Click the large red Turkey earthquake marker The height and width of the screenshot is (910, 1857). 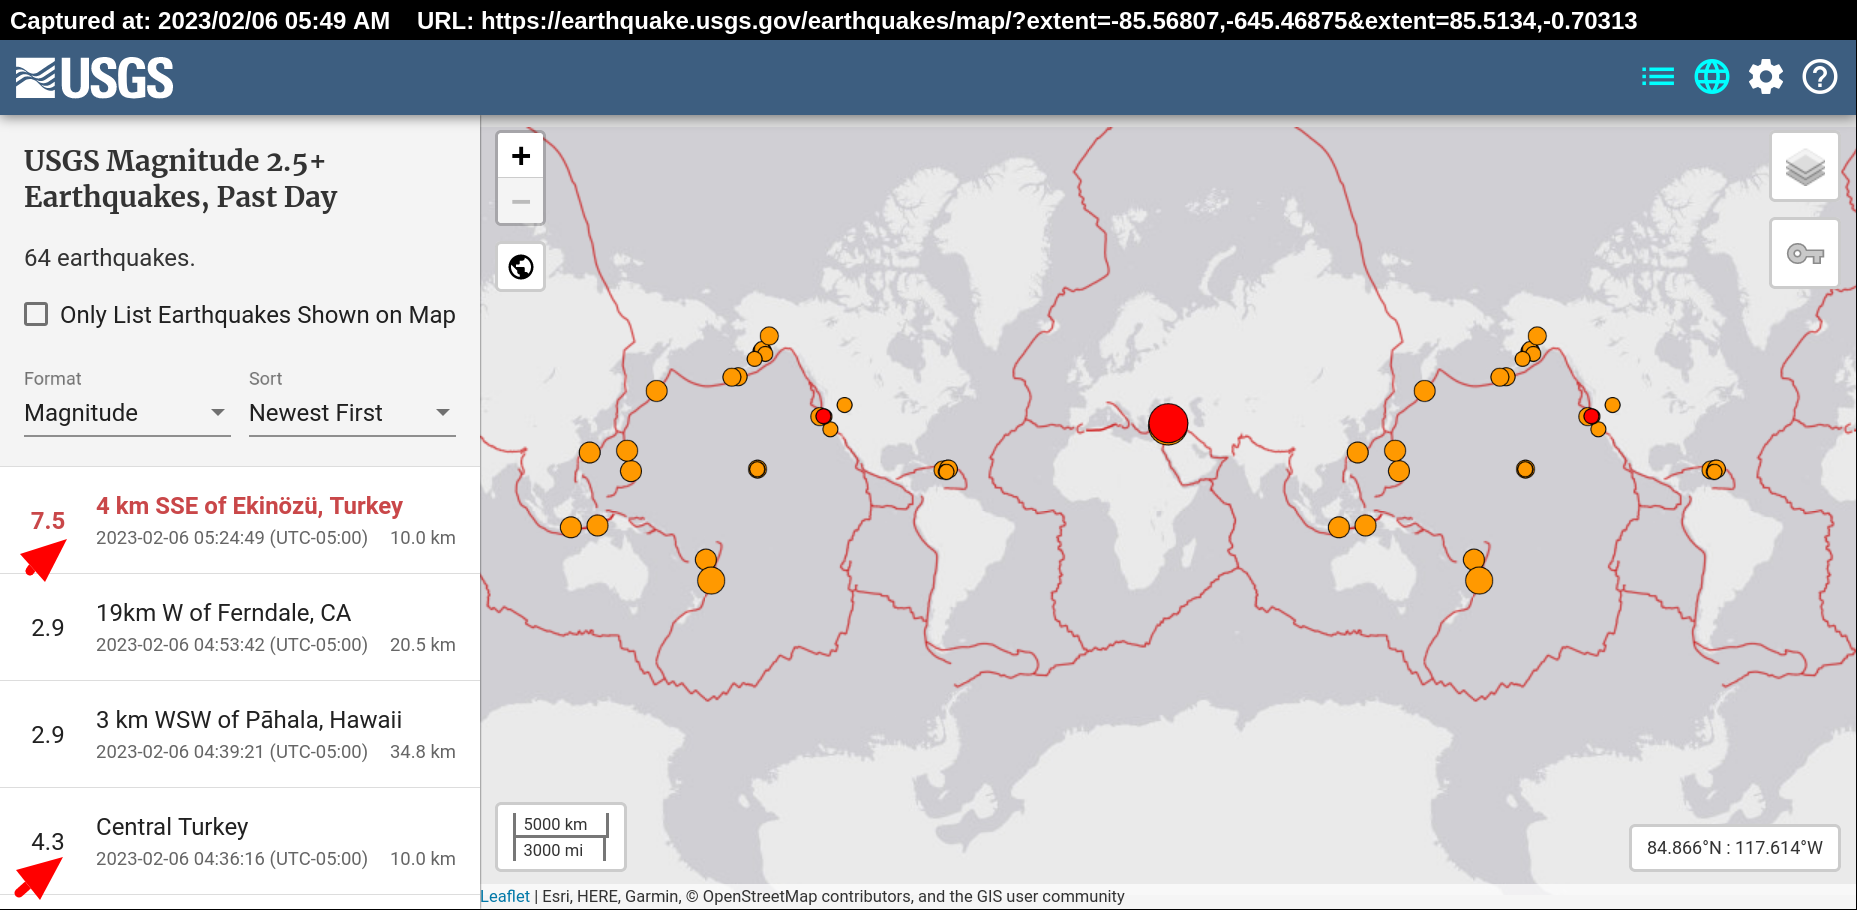1168,424
